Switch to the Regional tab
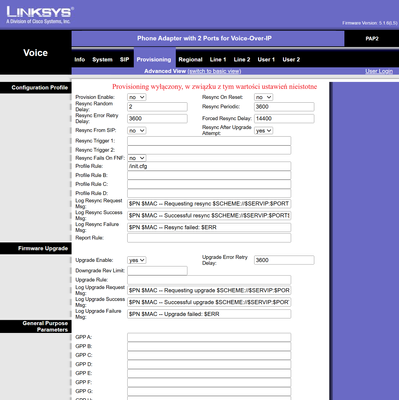 coord(190,59)
